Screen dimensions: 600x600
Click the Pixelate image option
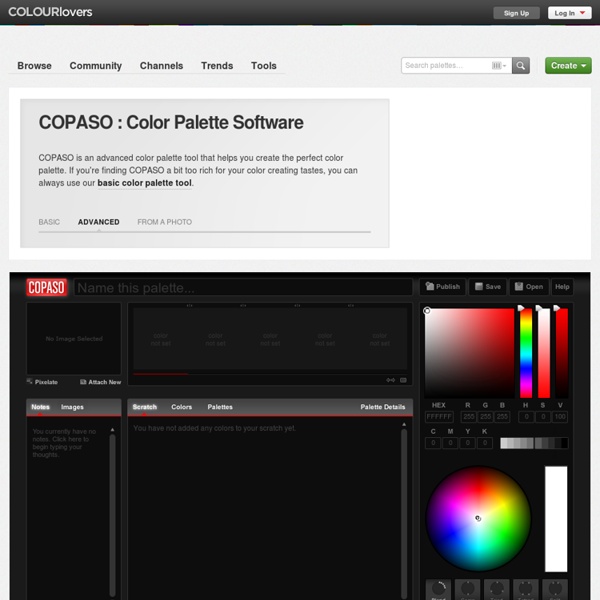[x=42, y=382]
